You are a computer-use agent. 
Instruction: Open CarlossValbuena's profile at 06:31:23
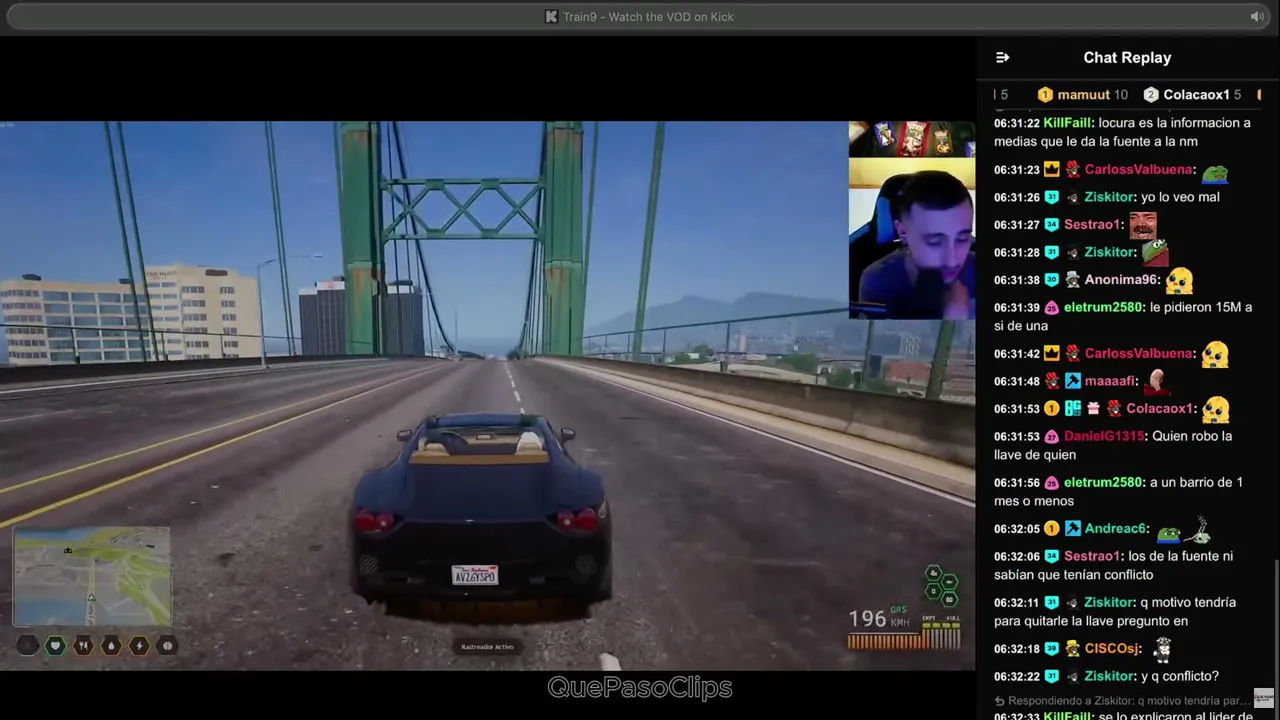[x=1138, y=170]
